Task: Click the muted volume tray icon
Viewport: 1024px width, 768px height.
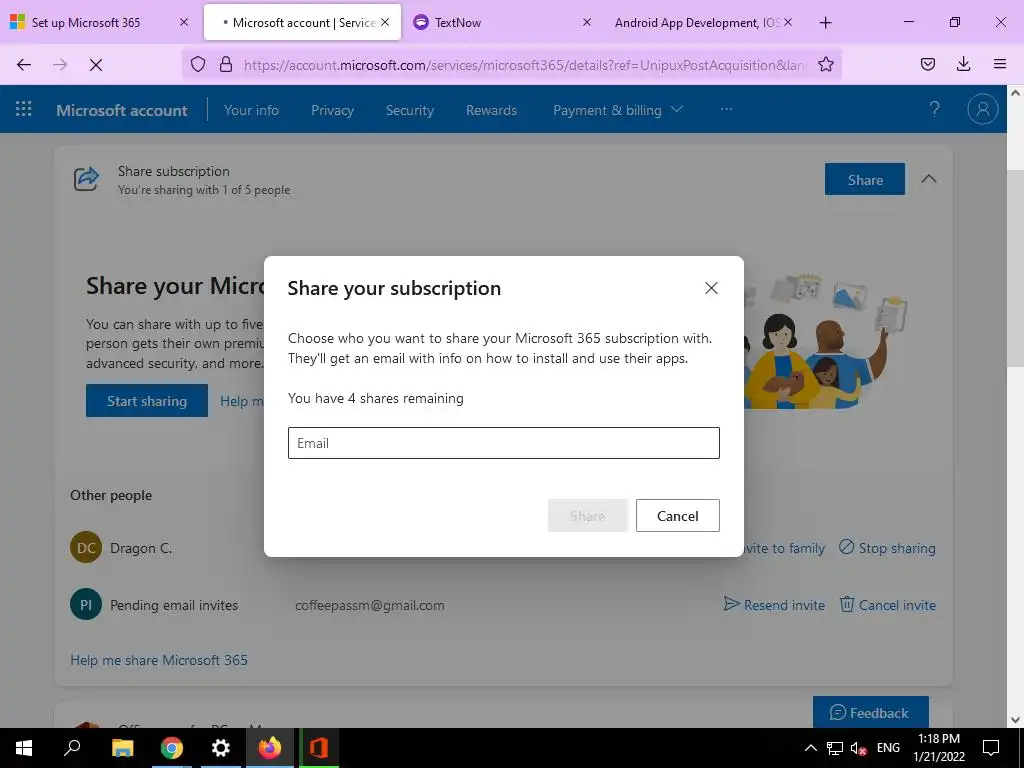Action: pos(859,748)
